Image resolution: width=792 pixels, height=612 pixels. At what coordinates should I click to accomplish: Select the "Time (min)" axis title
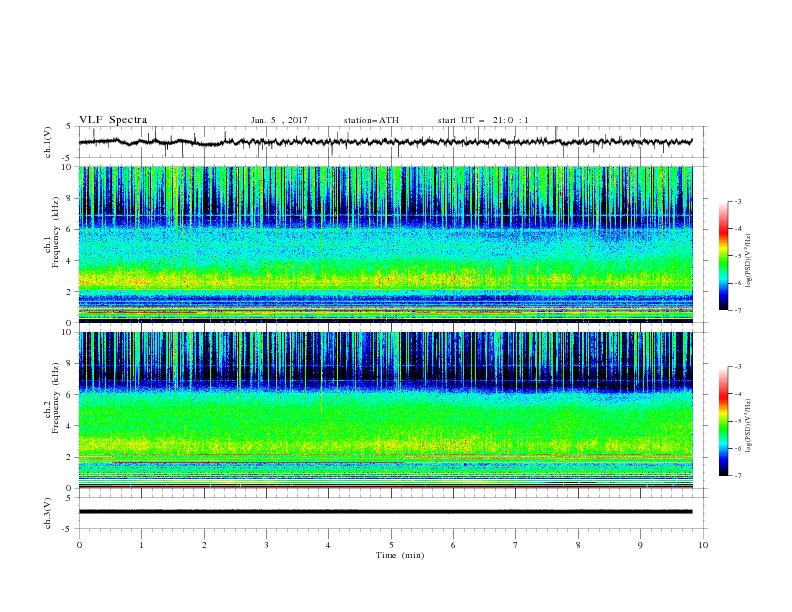(x=400, y=555)
